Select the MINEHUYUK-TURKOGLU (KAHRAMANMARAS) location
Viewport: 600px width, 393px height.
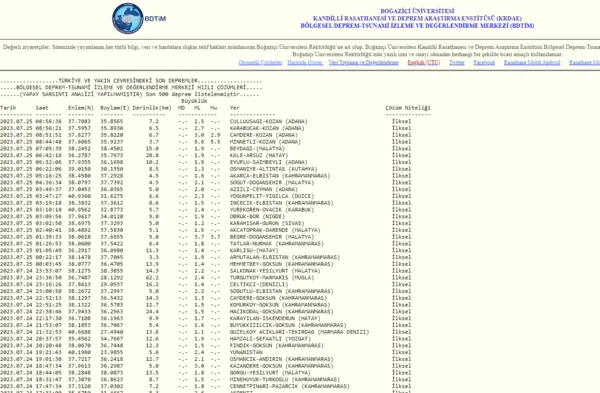tap(285, 380)
